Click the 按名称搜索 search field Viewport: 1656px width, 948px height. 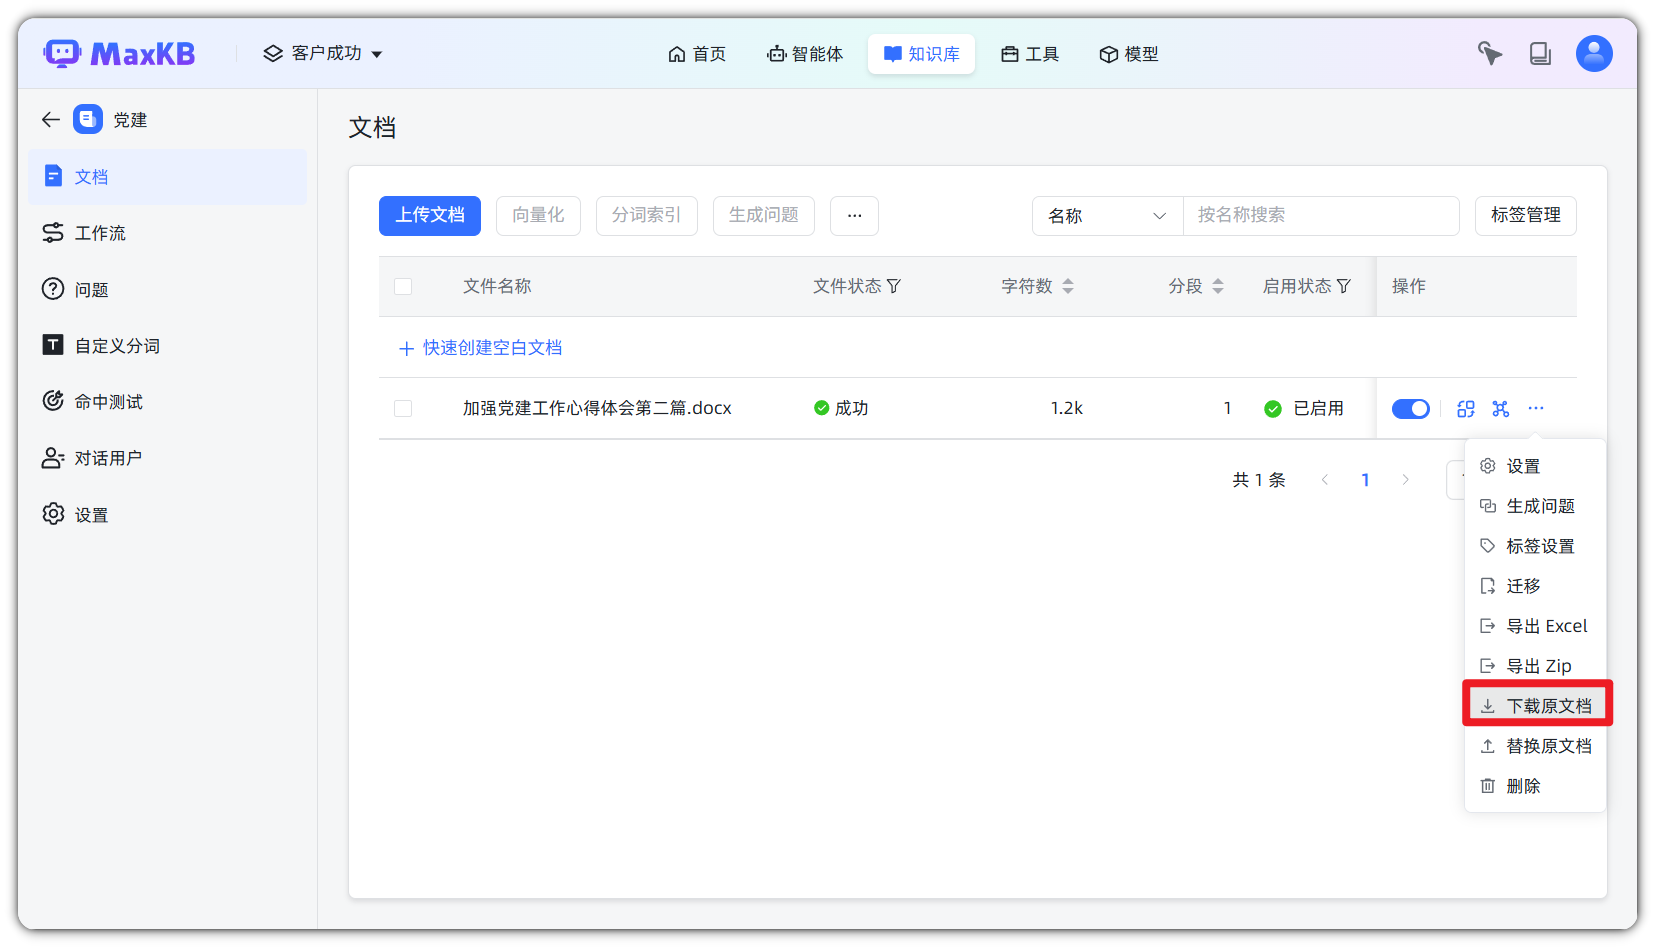click(x=1321, y=216)
